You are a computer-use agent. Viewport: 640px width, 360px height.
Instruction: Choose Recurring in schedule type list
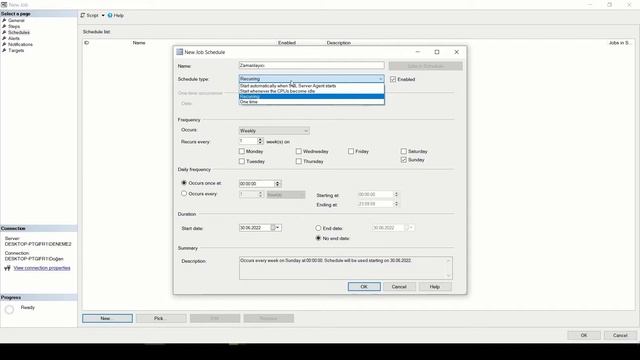tap(311, 97)
